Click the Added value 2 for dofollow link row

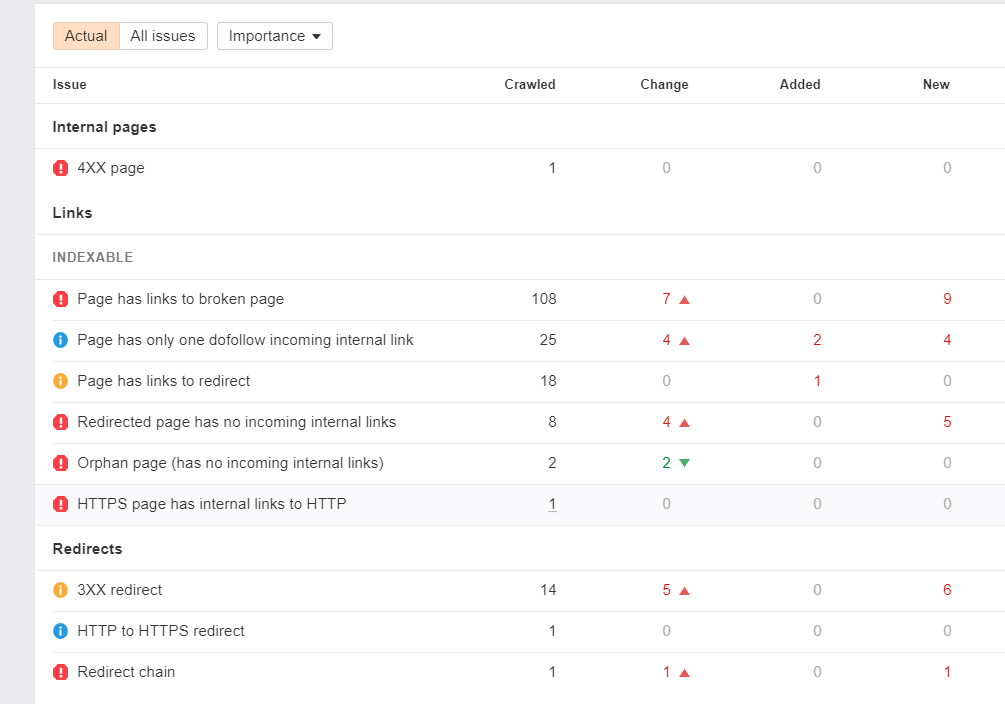point(817,340)
